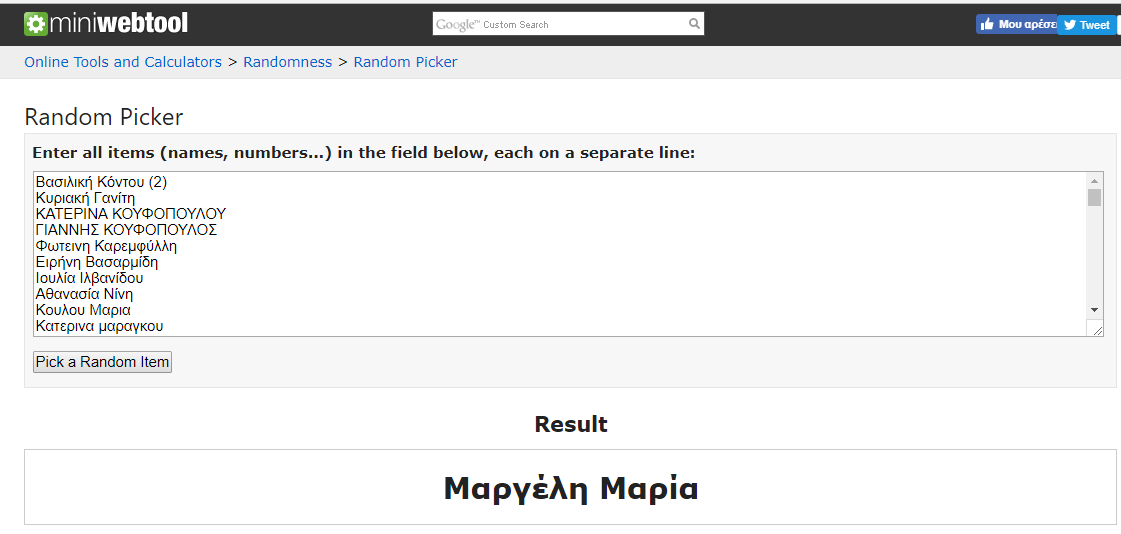Click the items list scroll-up arrow
The width and height of the screenshot is (1121, 534).
pyautogui.click(x=1094, y=180)
